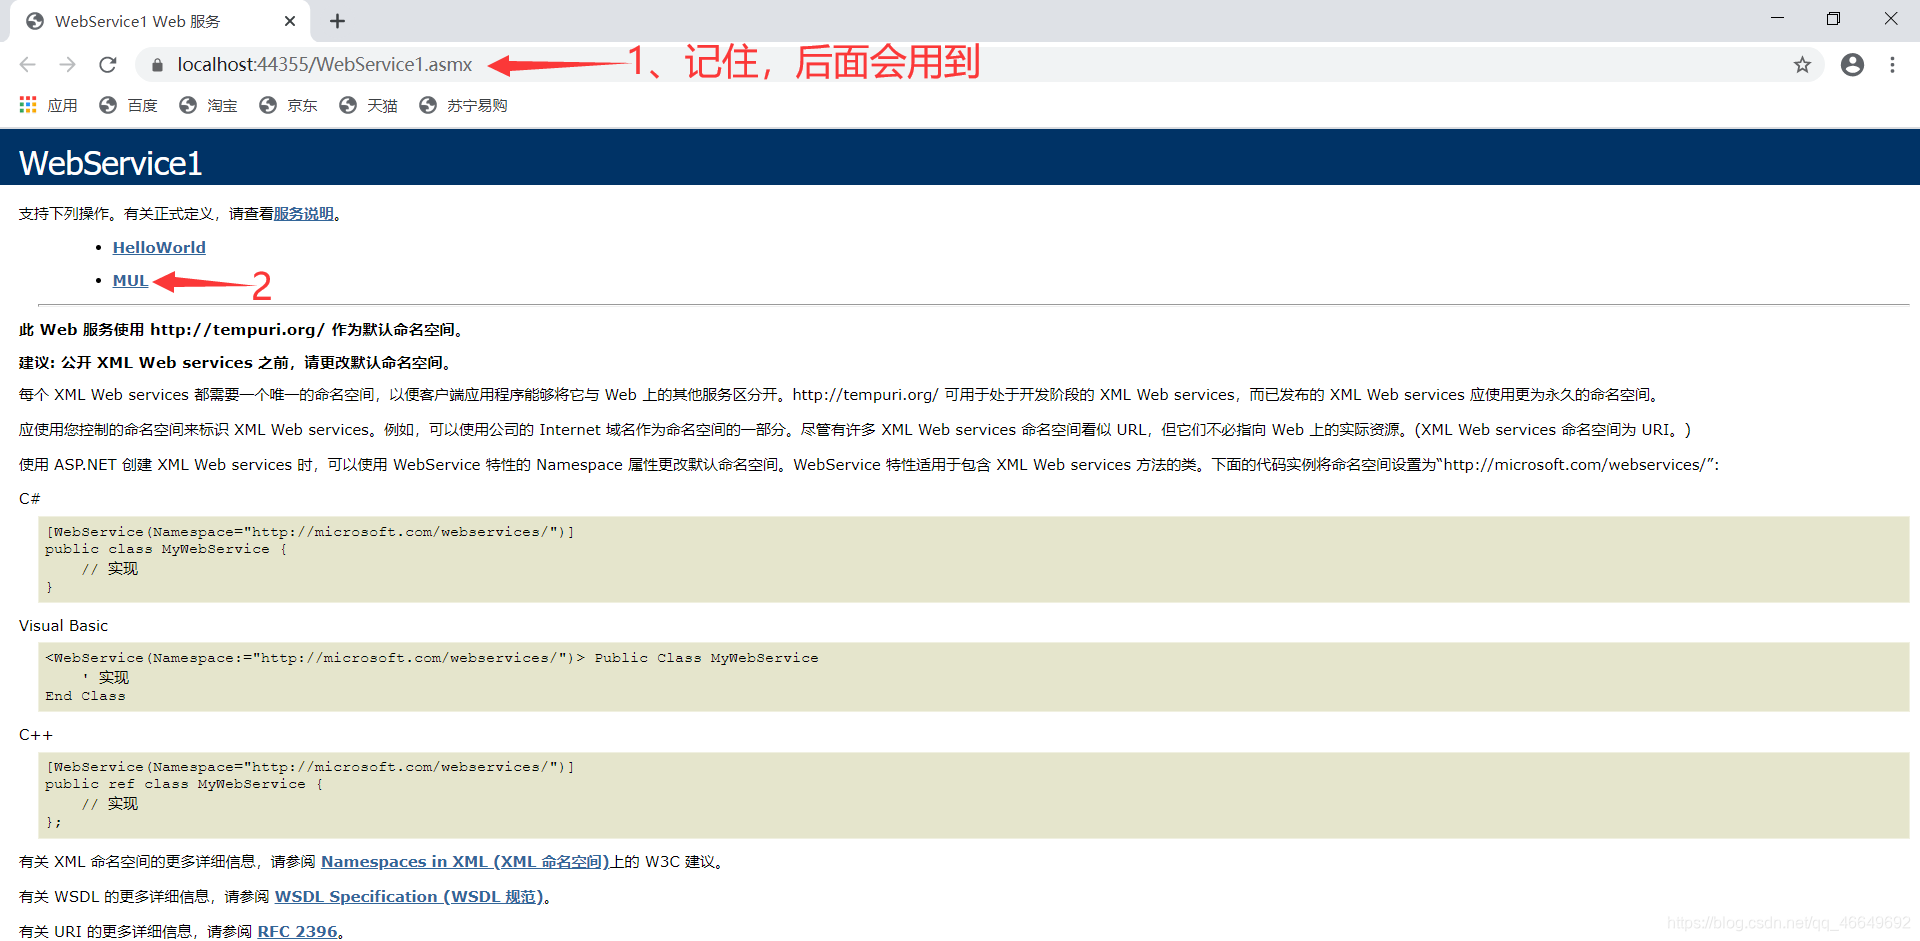Click the C# code sample line
The image size is (1920, 941).
(310, 532)
